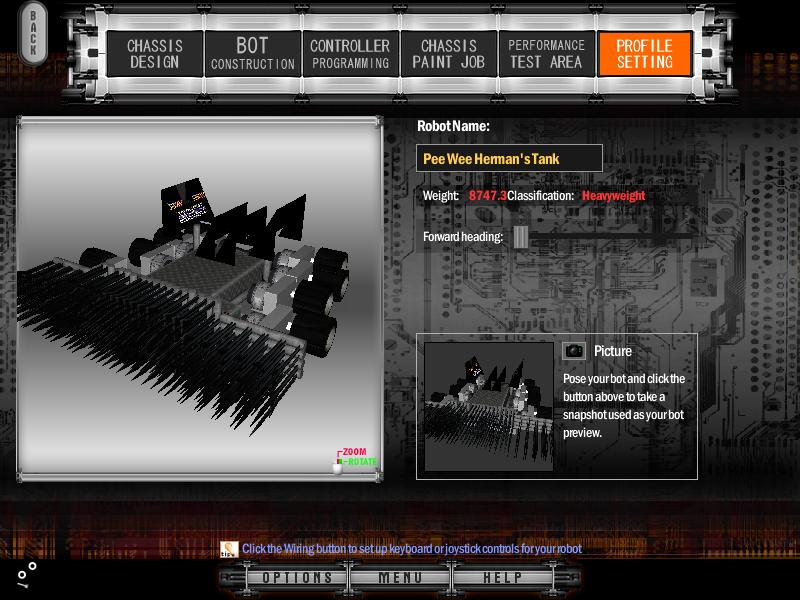Viewport: 800px width, 600px height.
Task: Open the Performance Test Area tab
Action: point(546,54)
